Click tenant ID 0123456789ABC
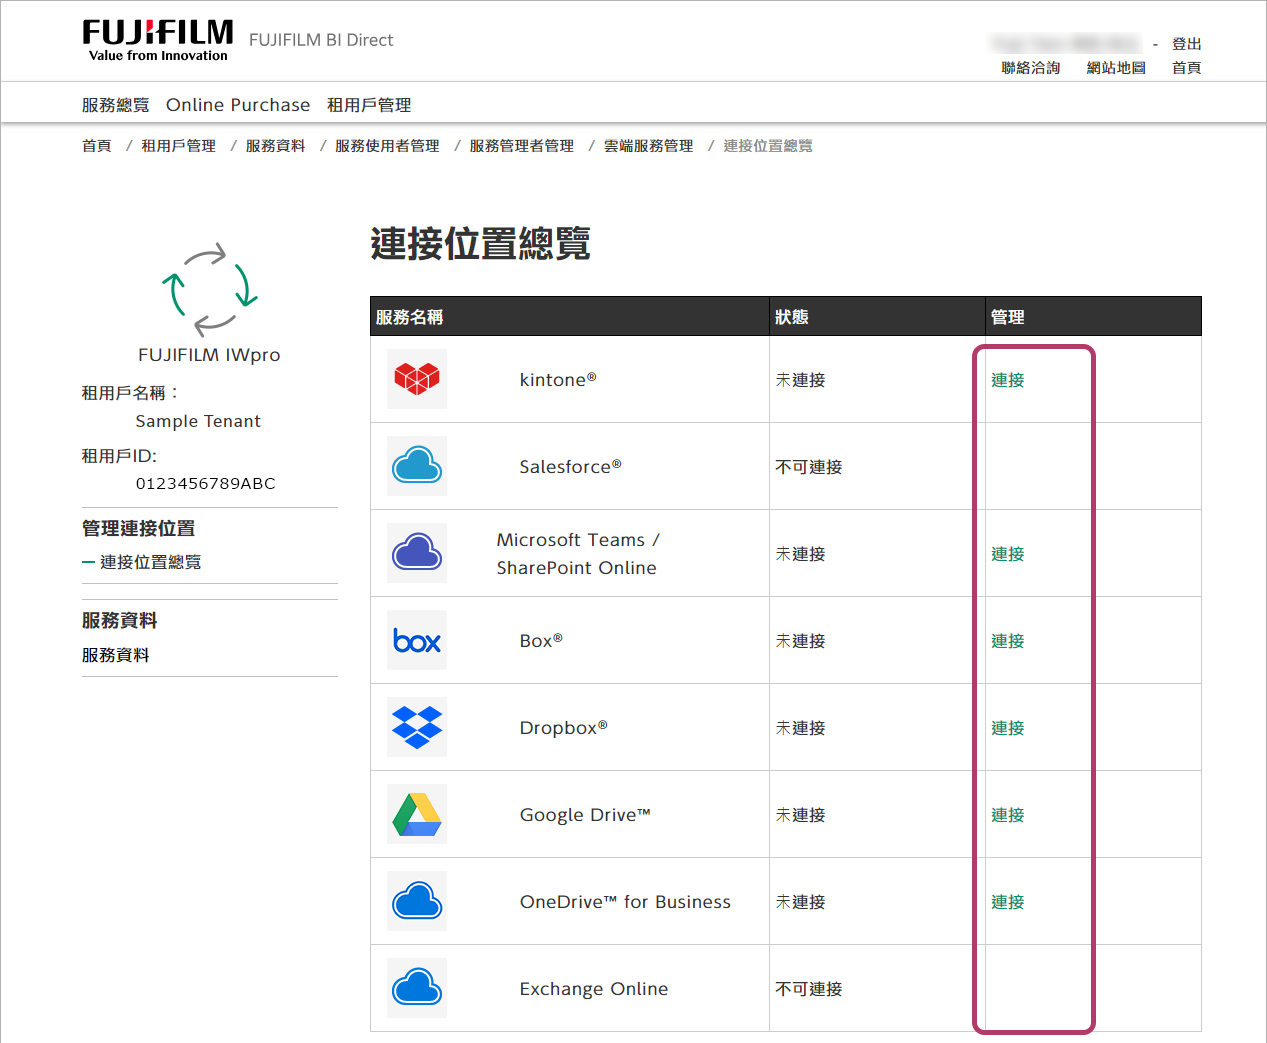 206,483
